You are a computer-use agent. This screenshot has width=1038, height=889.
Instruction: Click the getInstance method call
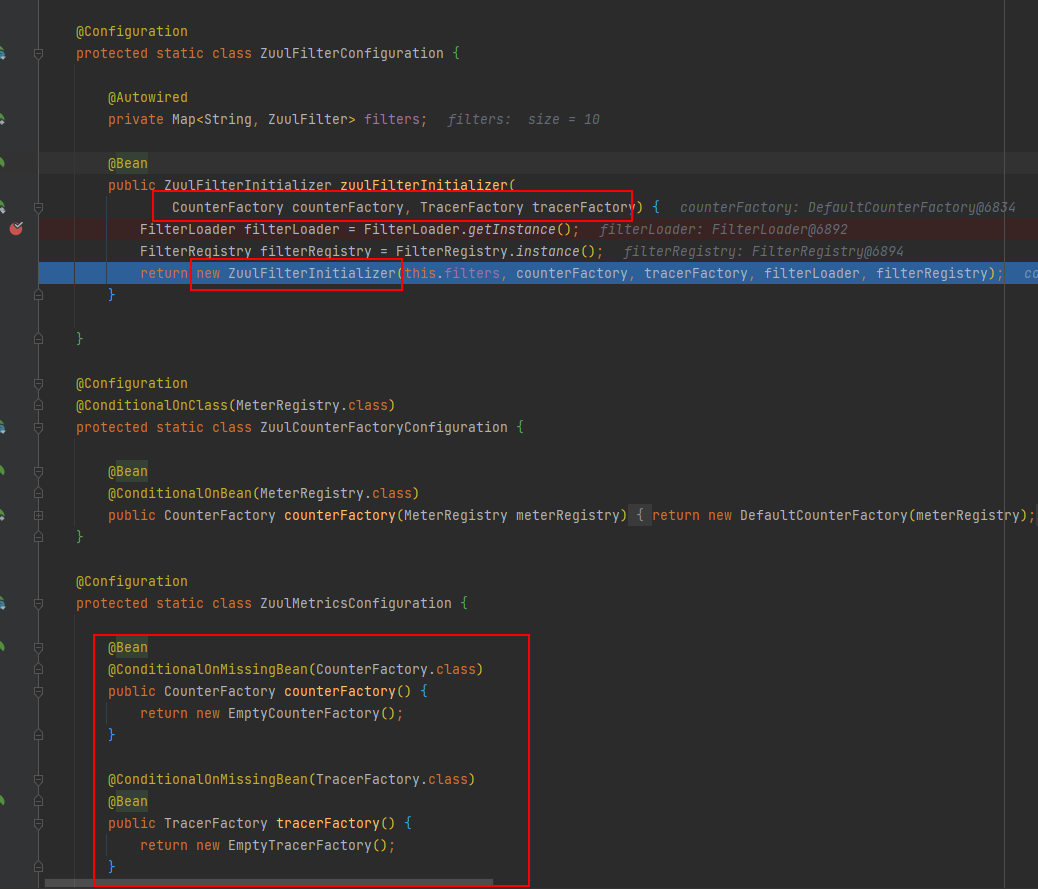512,229
